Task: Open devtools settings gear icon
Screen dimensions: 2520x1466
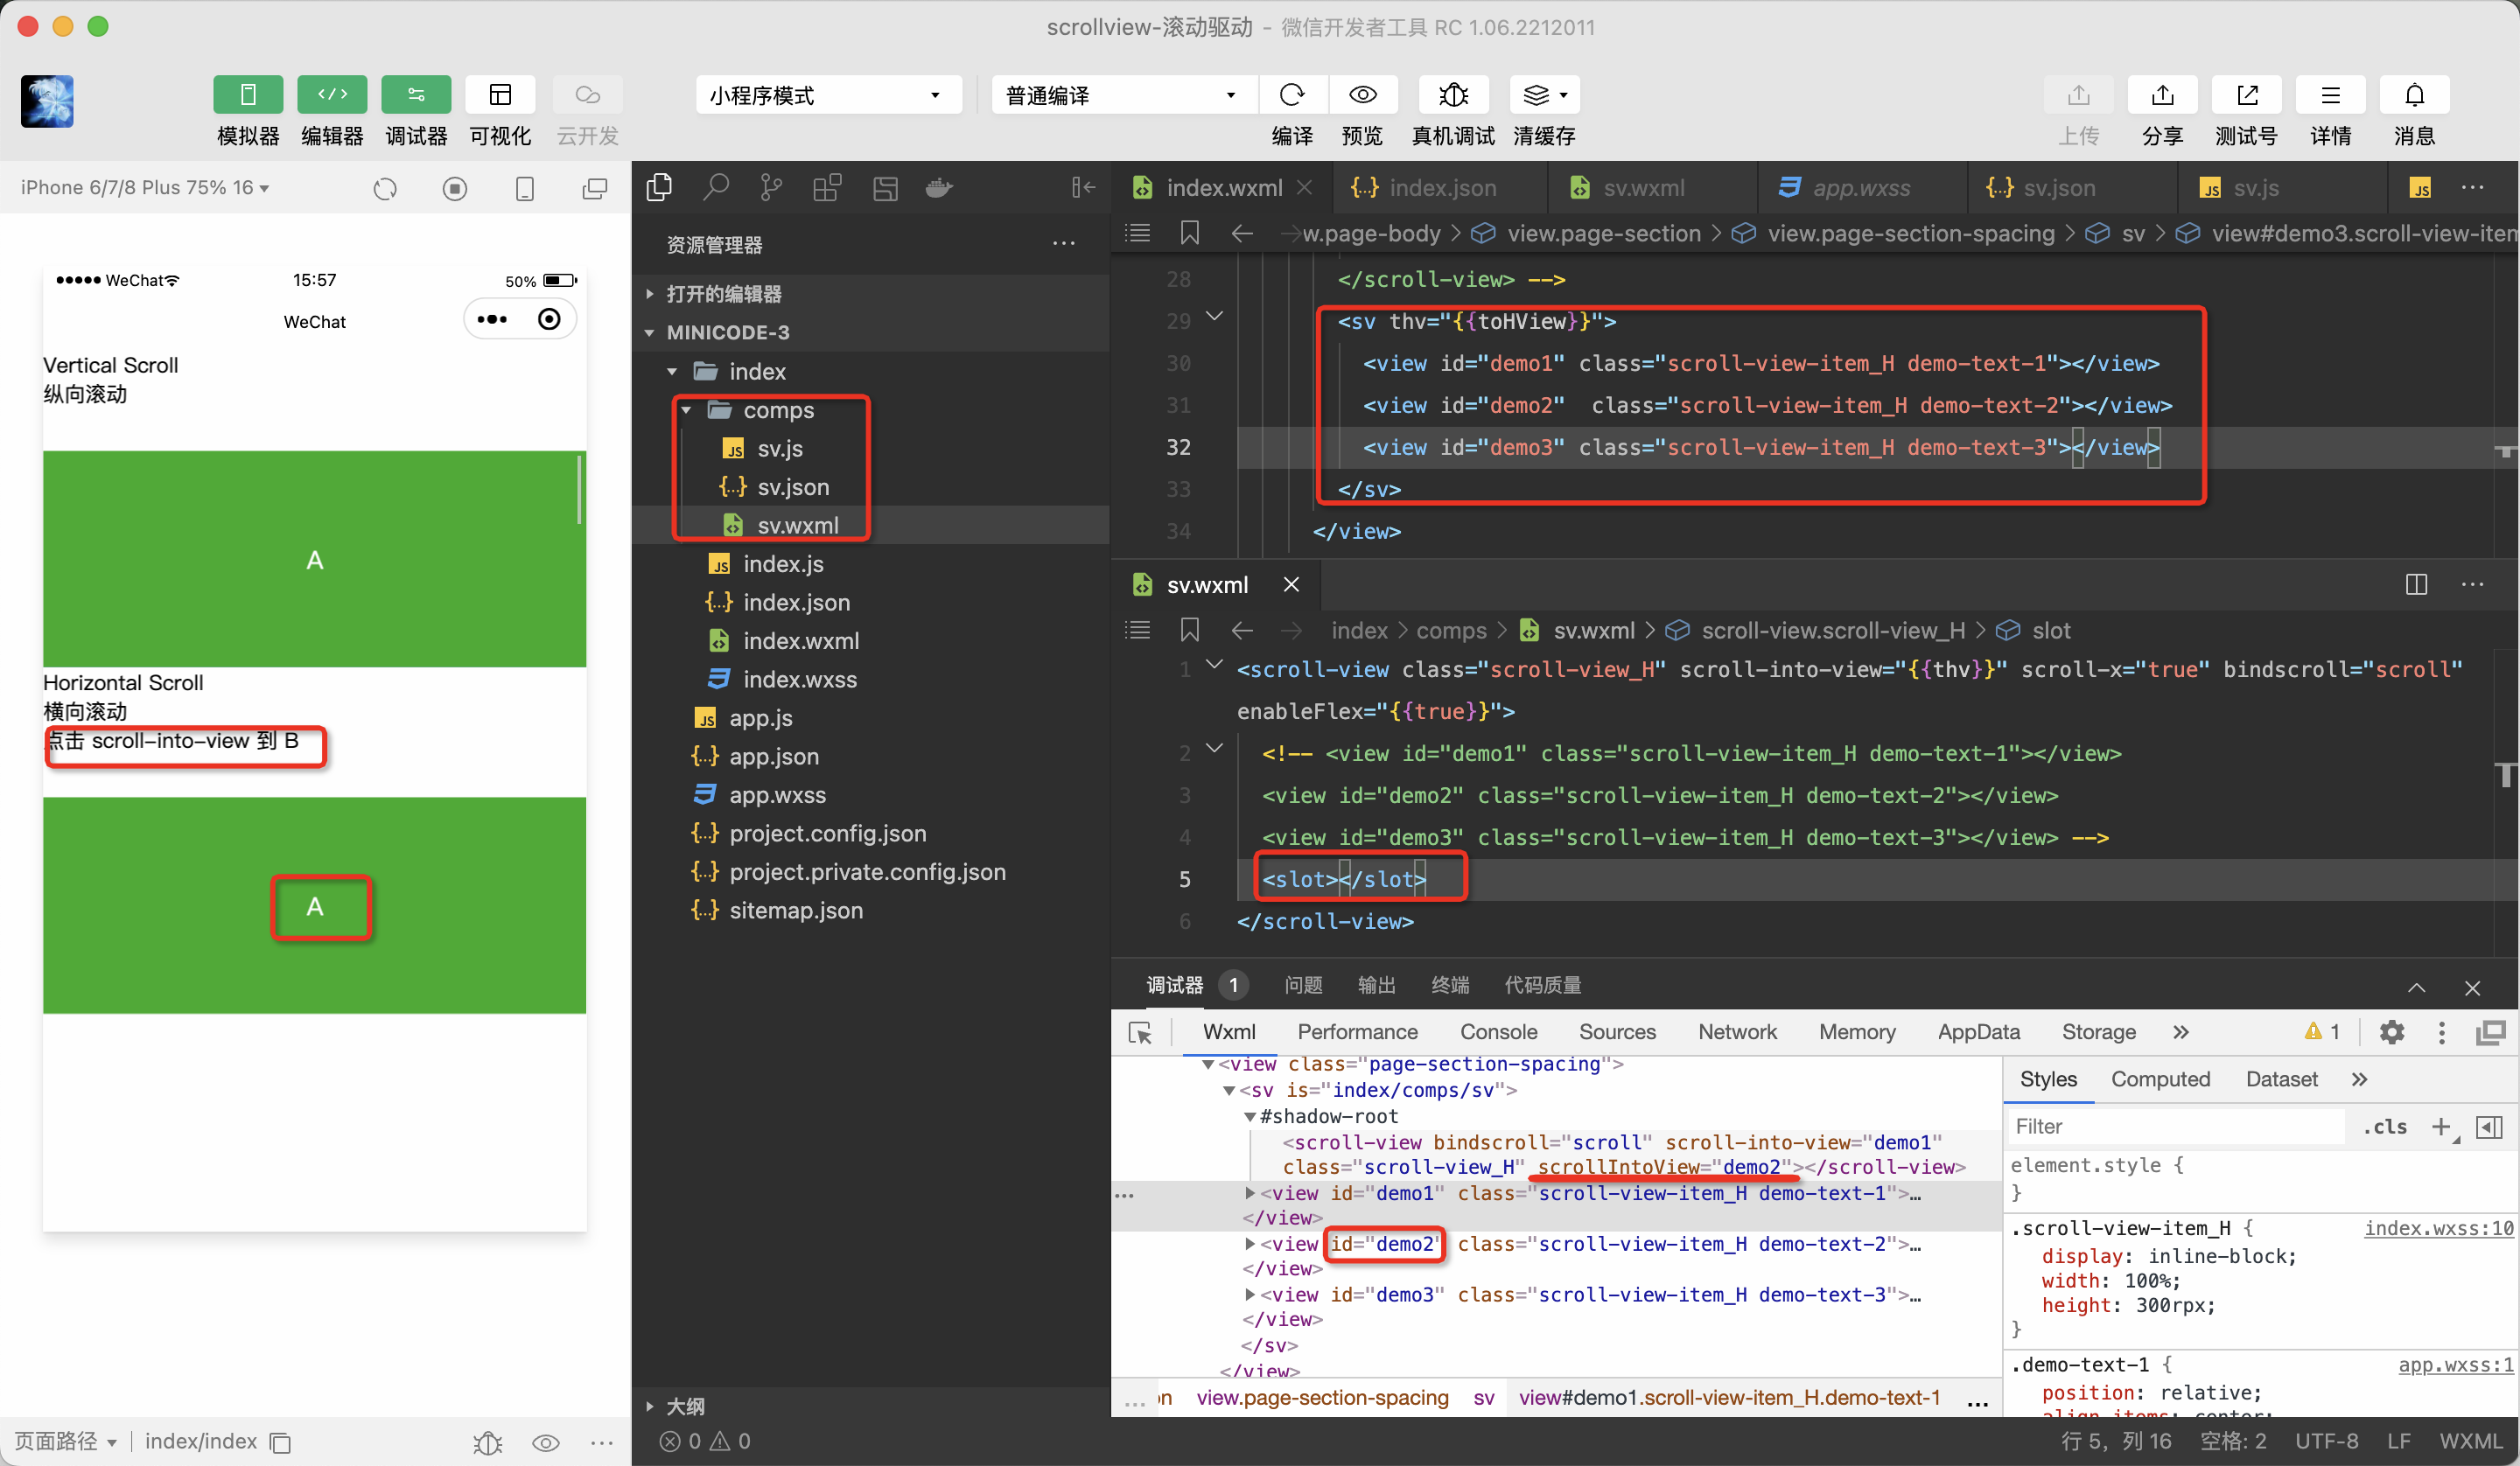Action: [2391, 1032]
